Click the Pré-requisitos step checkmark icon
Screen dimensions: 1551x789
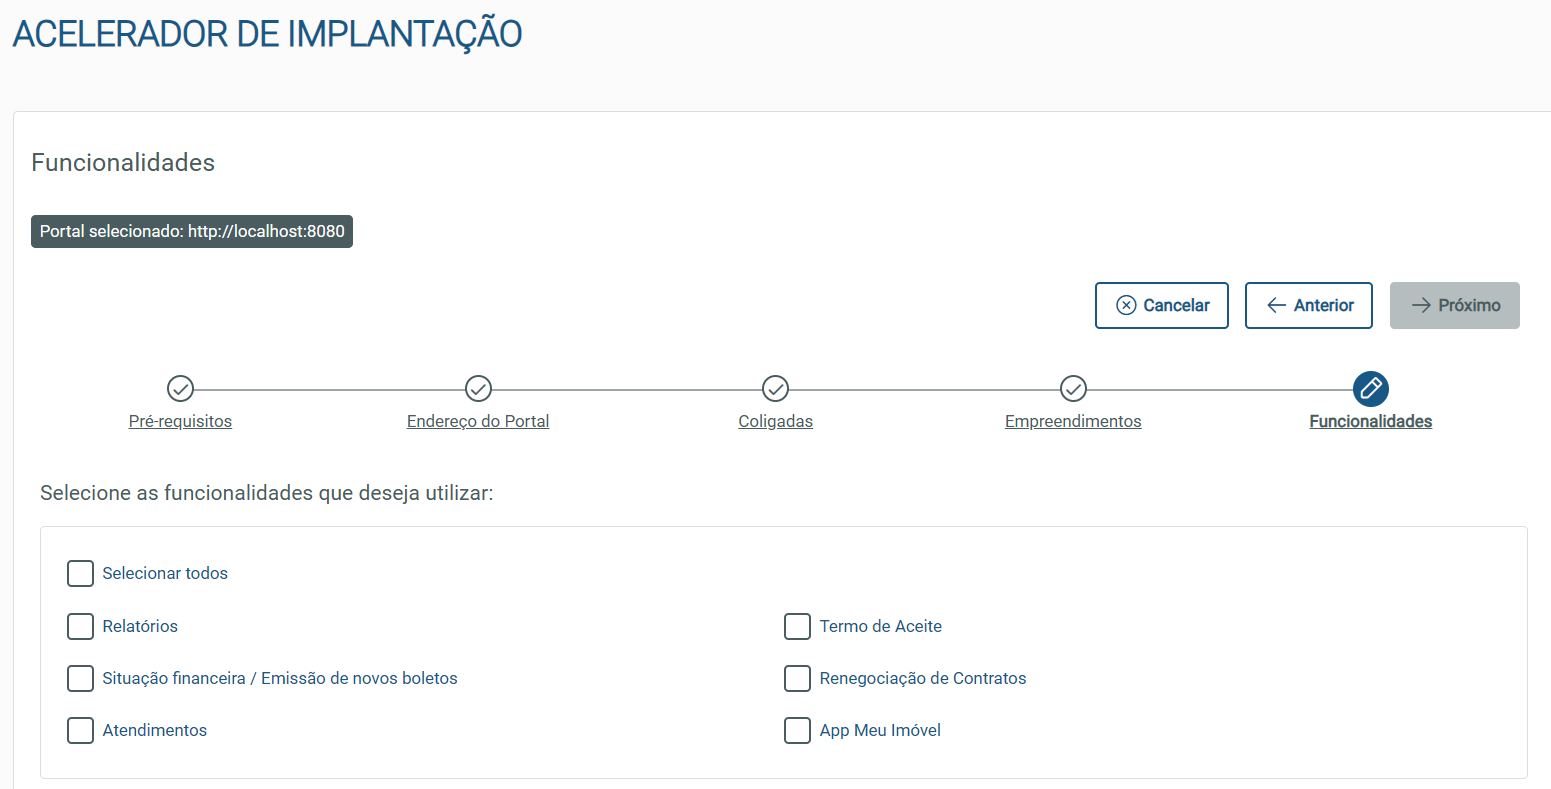click(180, 388)
